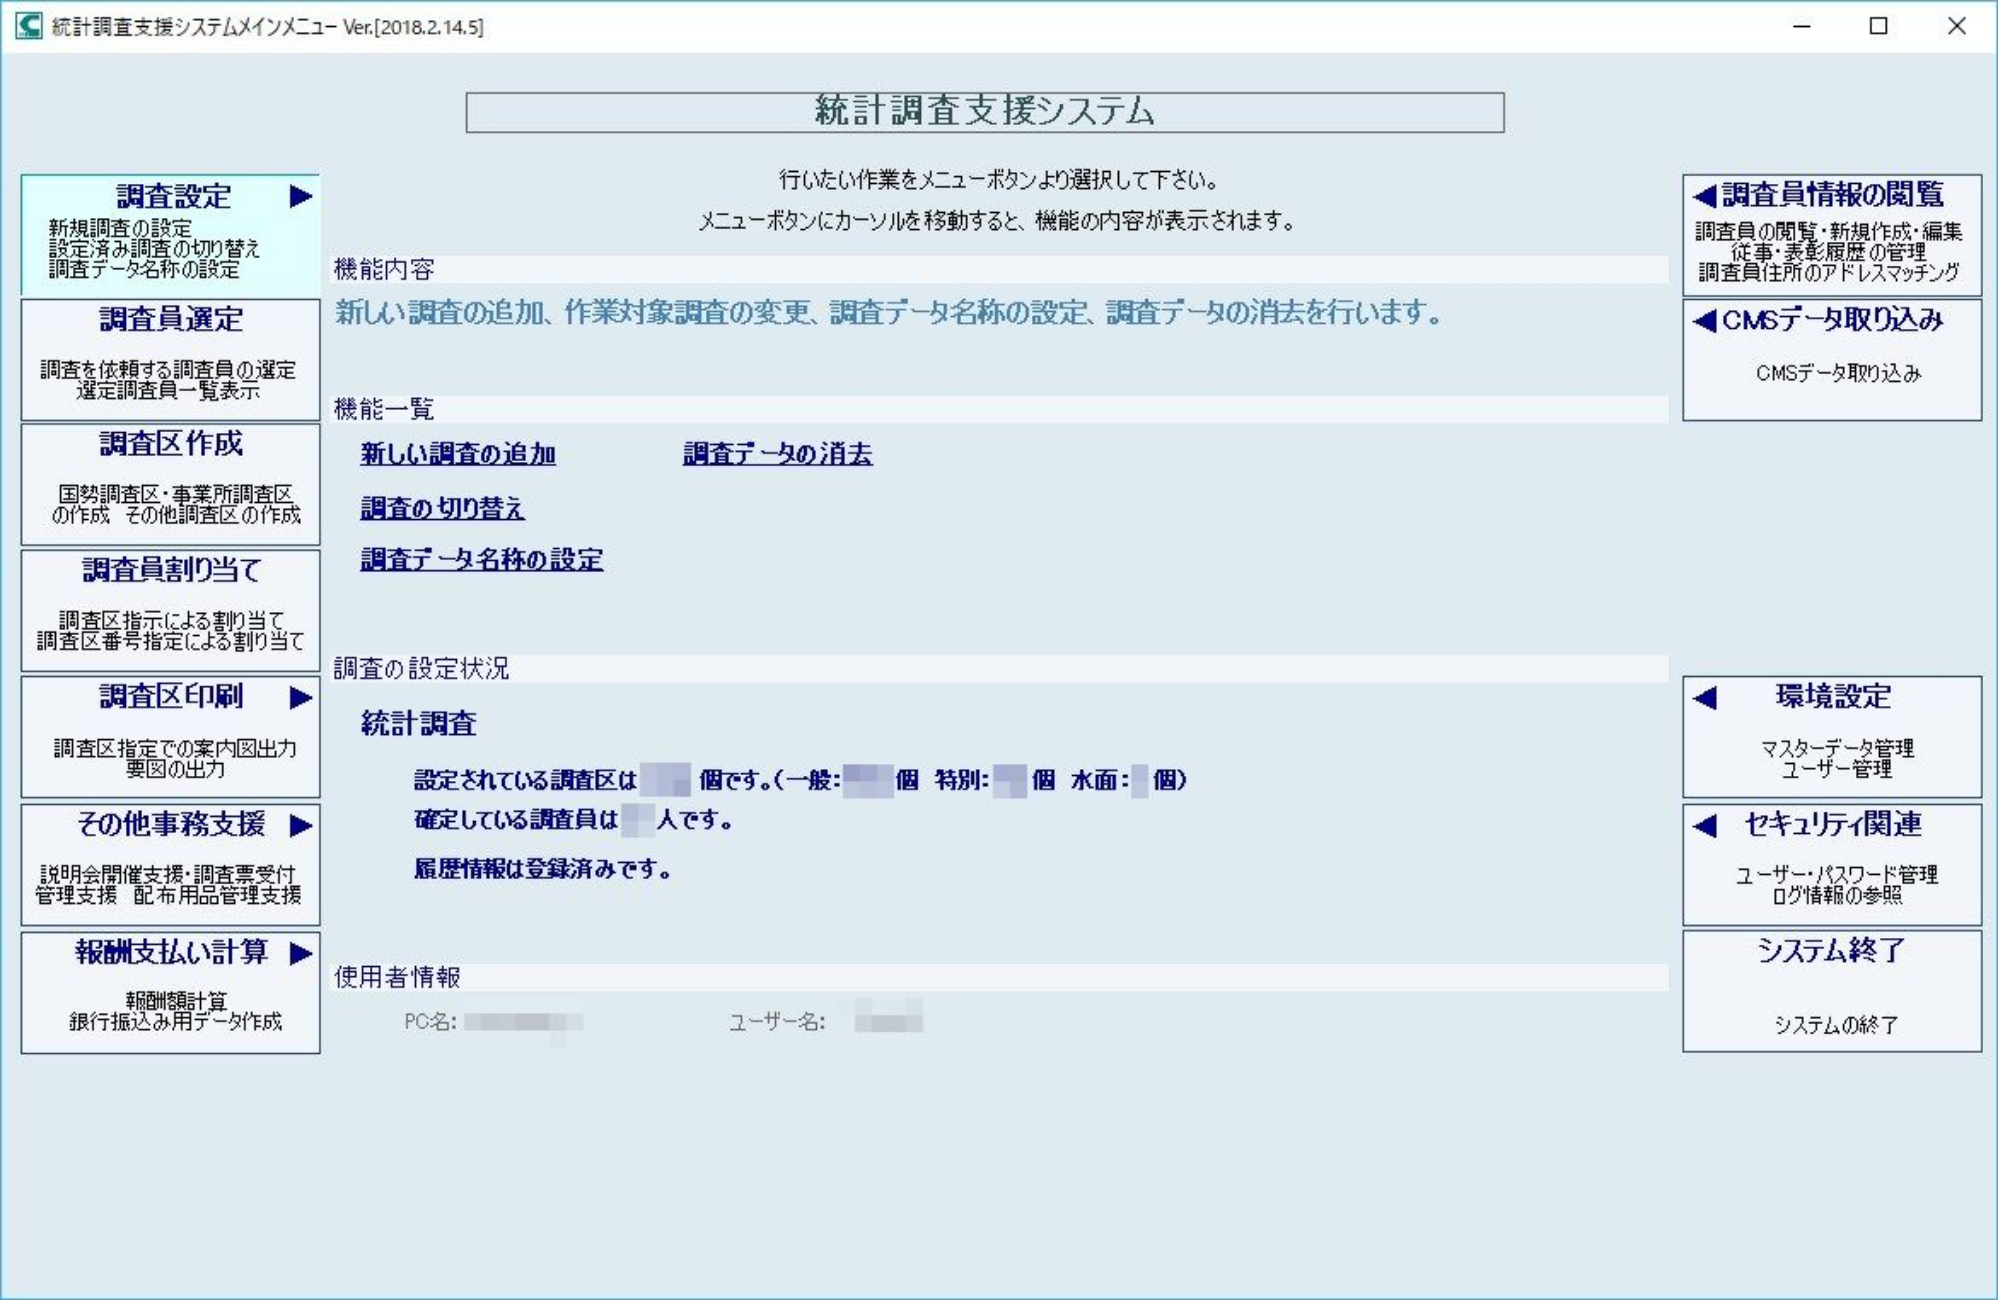This screenshot has width=1998, height=1300.
Task: Click the left arrow beside 調査員情報の閲覧
Action: pyautogui.click(x=1705, y=195)
